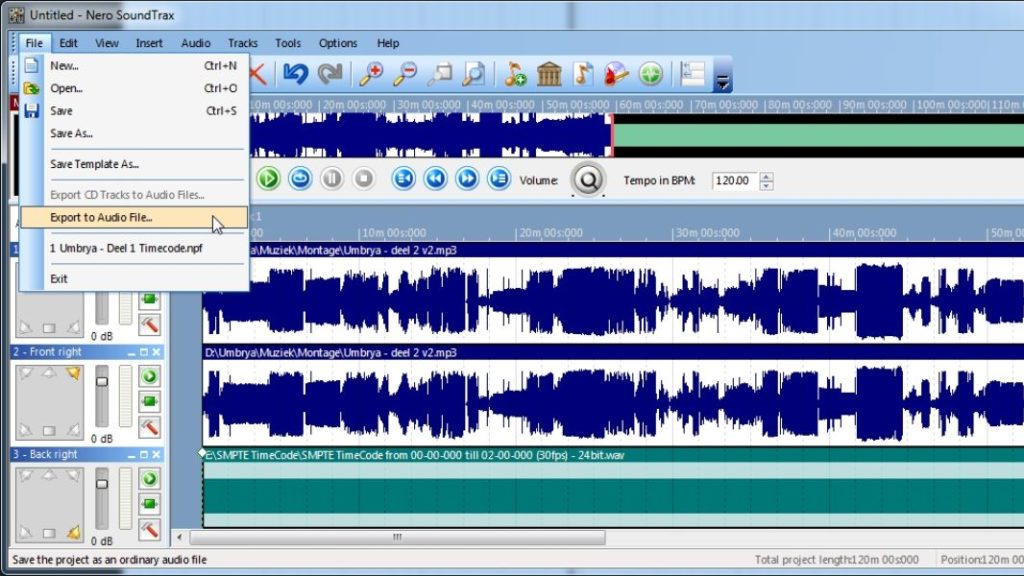Image resolution: width=1024 pixels, height=576 pixels.
Task: Choose Export to Audio File from File menu
Action: click(x=101, y=217)
